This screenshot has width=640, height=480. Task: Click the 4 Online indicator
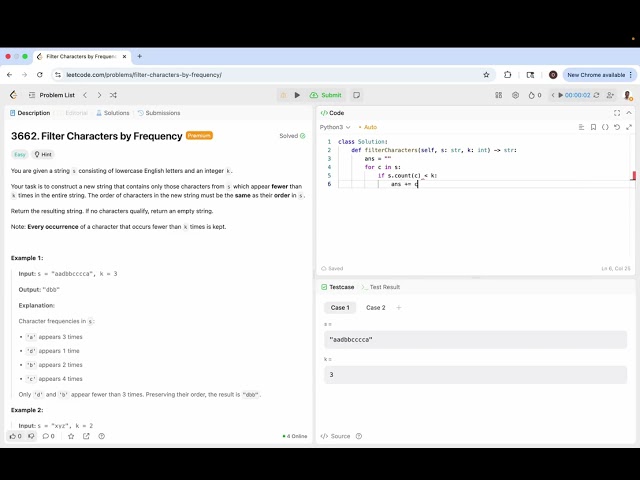point(295,436)
